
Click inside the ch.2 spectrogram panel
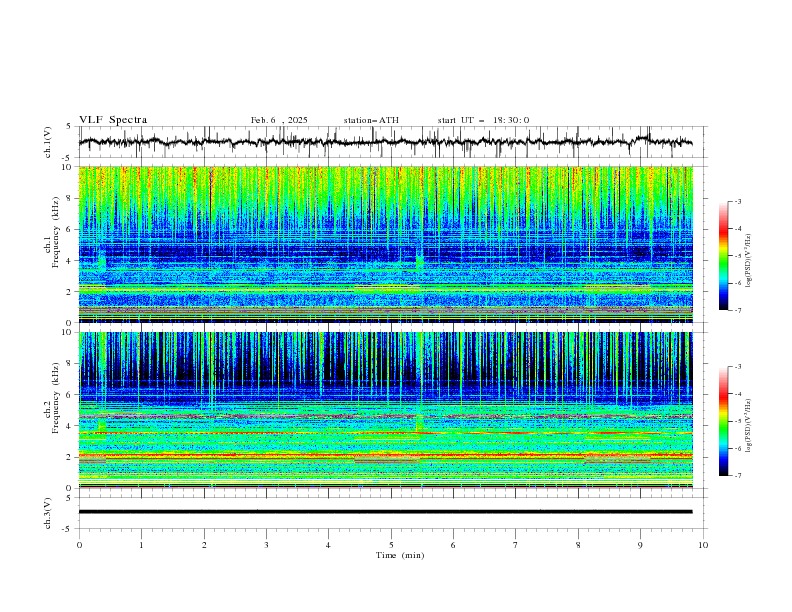[385, 410]
